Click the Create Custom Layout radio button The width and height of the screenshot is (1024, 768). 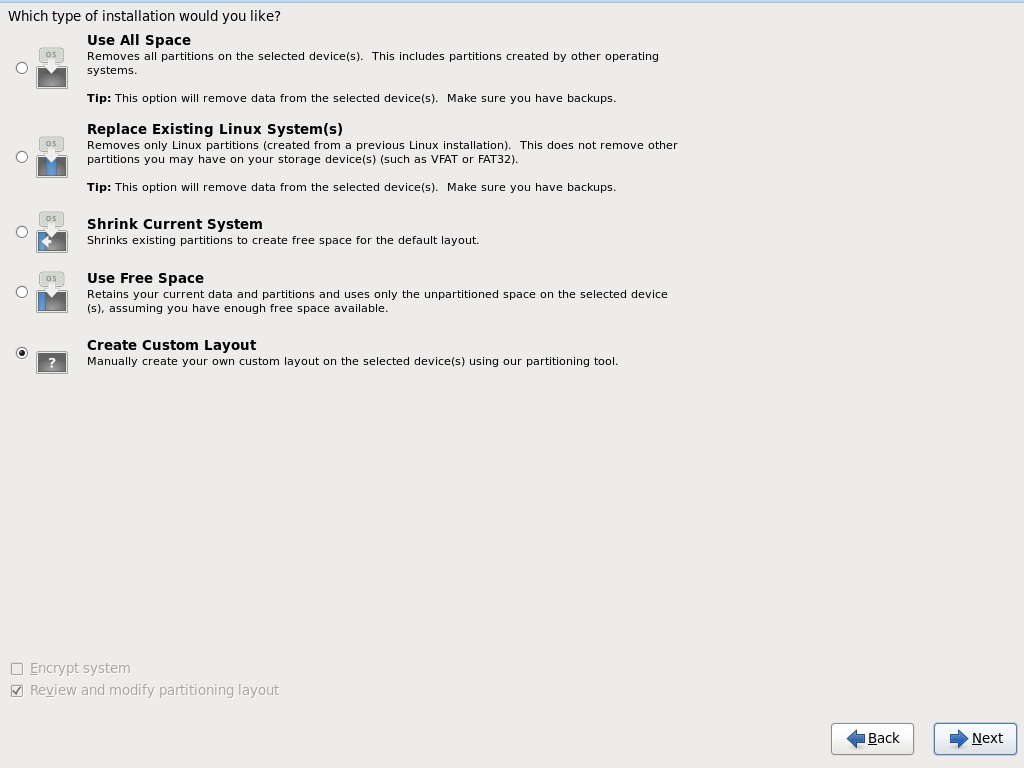(22, 353)
